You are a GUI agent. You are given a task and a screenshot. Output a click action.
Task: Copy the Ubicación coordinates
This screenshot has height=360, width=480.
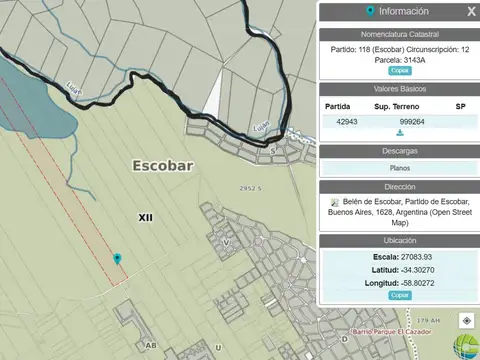click(x=400, y=295)
